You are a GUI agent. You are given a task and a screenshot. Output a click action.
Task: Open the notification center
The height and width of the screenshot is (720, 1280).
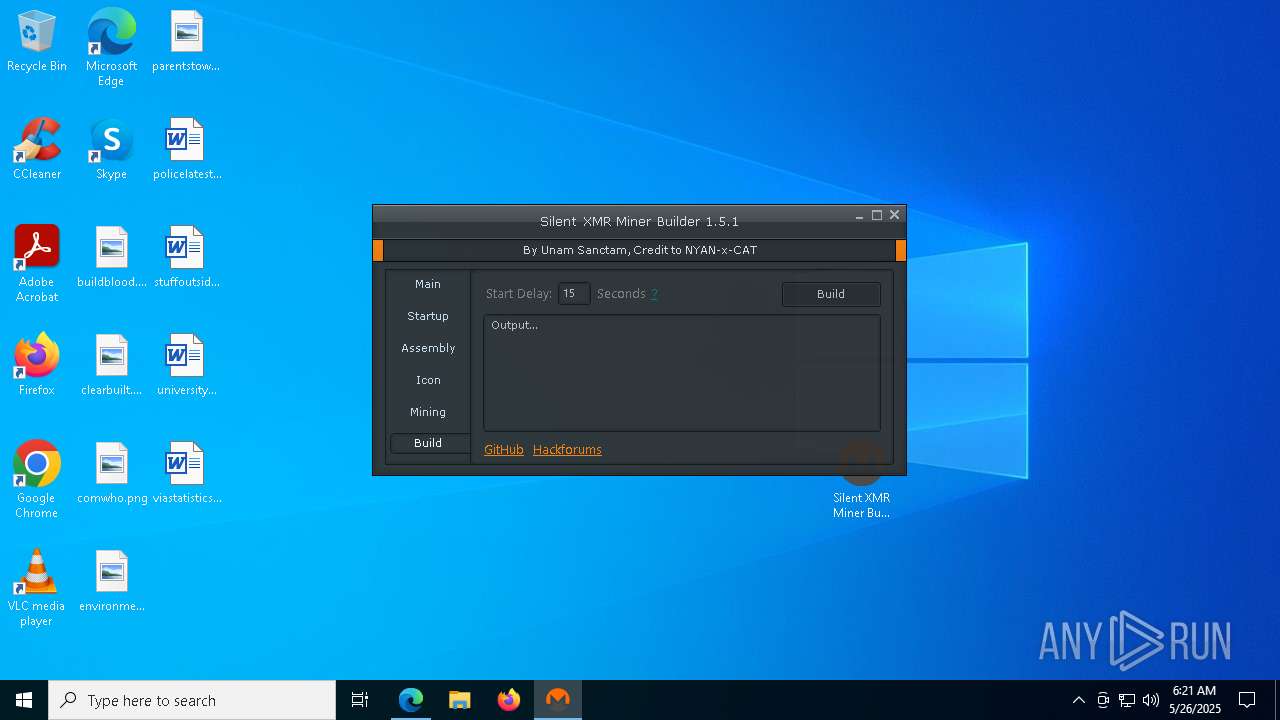(1247, 700)
